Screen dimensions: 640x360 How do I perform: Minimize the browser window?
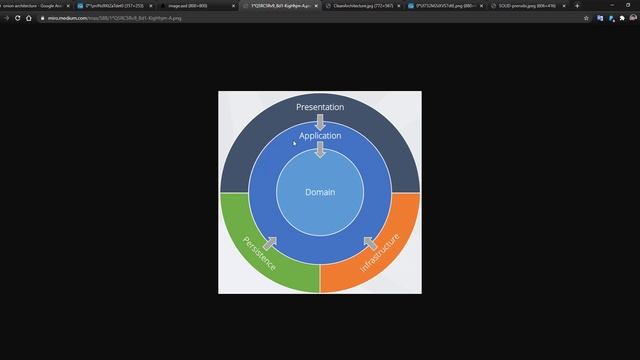pos(612,5)
